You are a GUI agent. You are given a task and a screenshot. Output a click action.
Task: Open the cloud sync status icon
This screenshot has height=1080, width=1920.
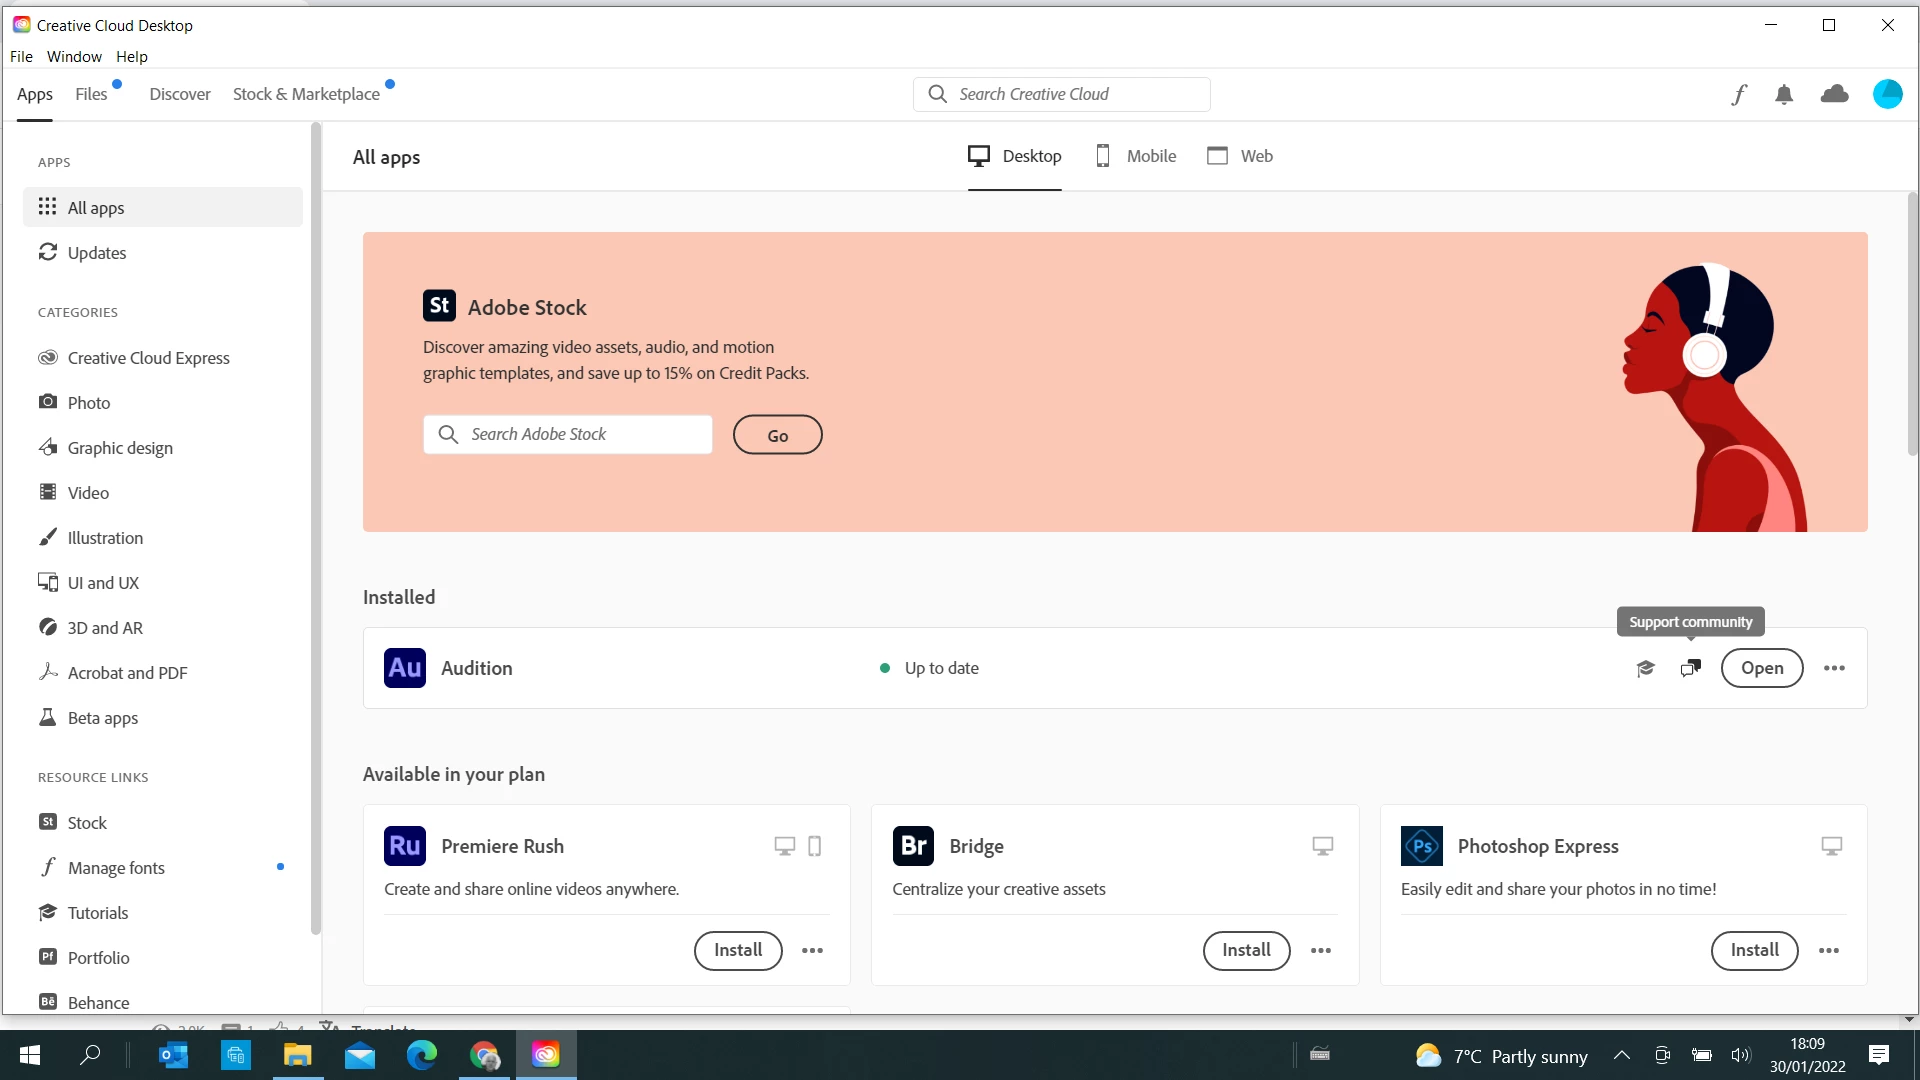[x=1834, y=94]
